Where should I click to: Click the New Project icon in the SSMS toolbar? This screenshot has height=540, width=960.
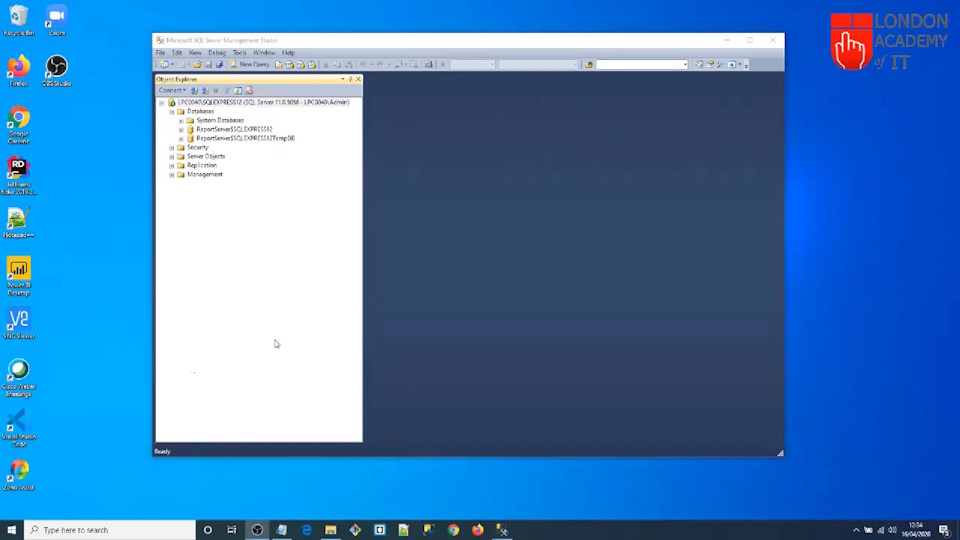pos(163,64)
